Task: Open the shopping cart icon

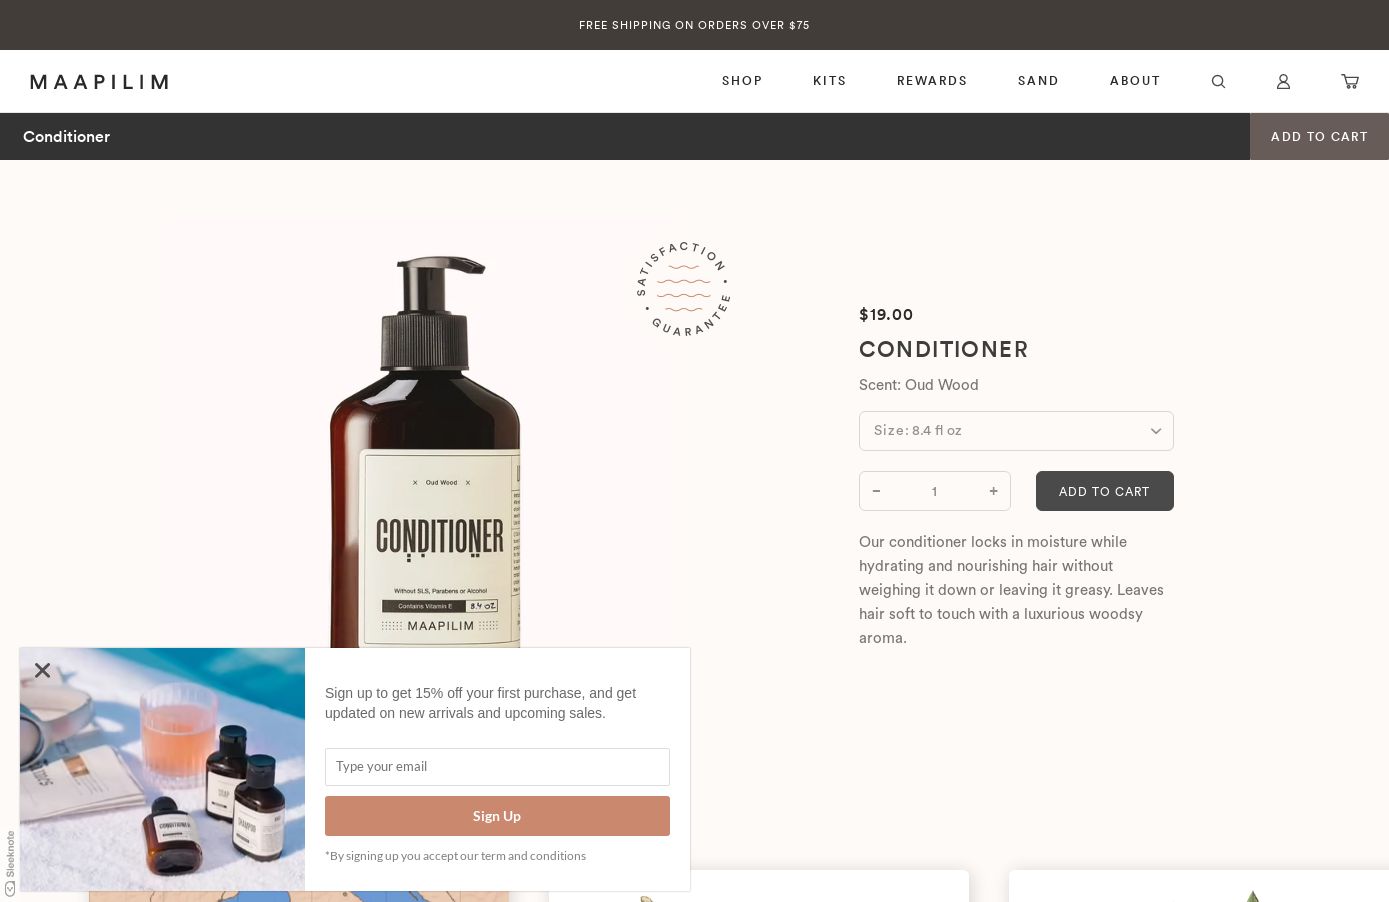Action: 1350,82
